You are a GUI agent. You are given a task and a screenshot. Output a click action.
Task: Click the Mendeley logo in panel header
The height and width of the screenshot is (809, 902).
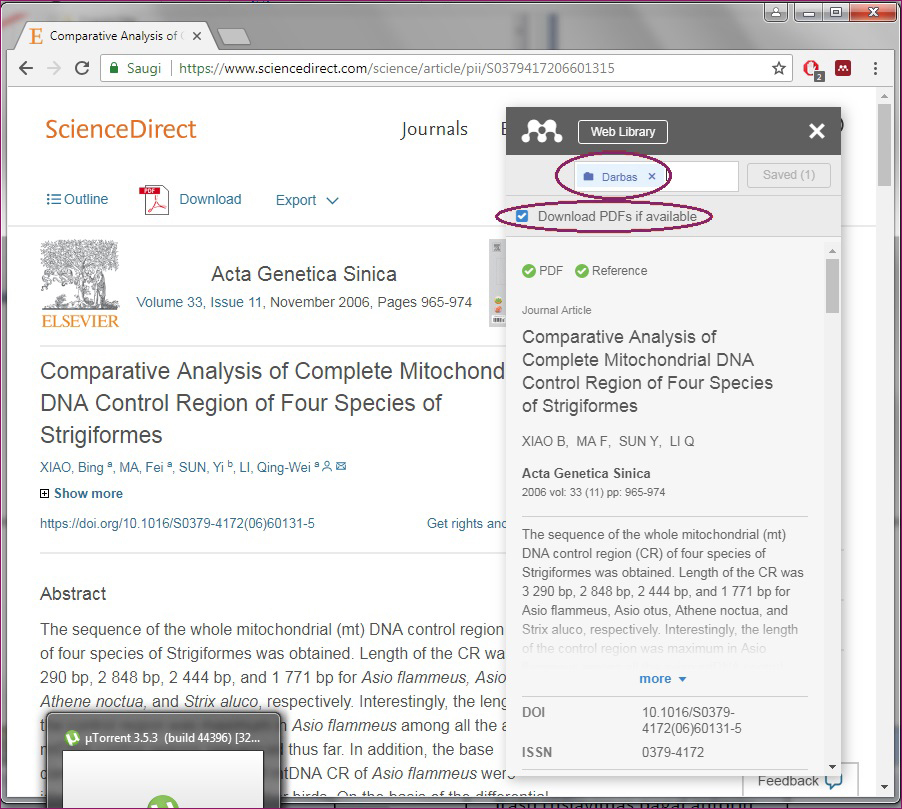[x=542, y=131]
